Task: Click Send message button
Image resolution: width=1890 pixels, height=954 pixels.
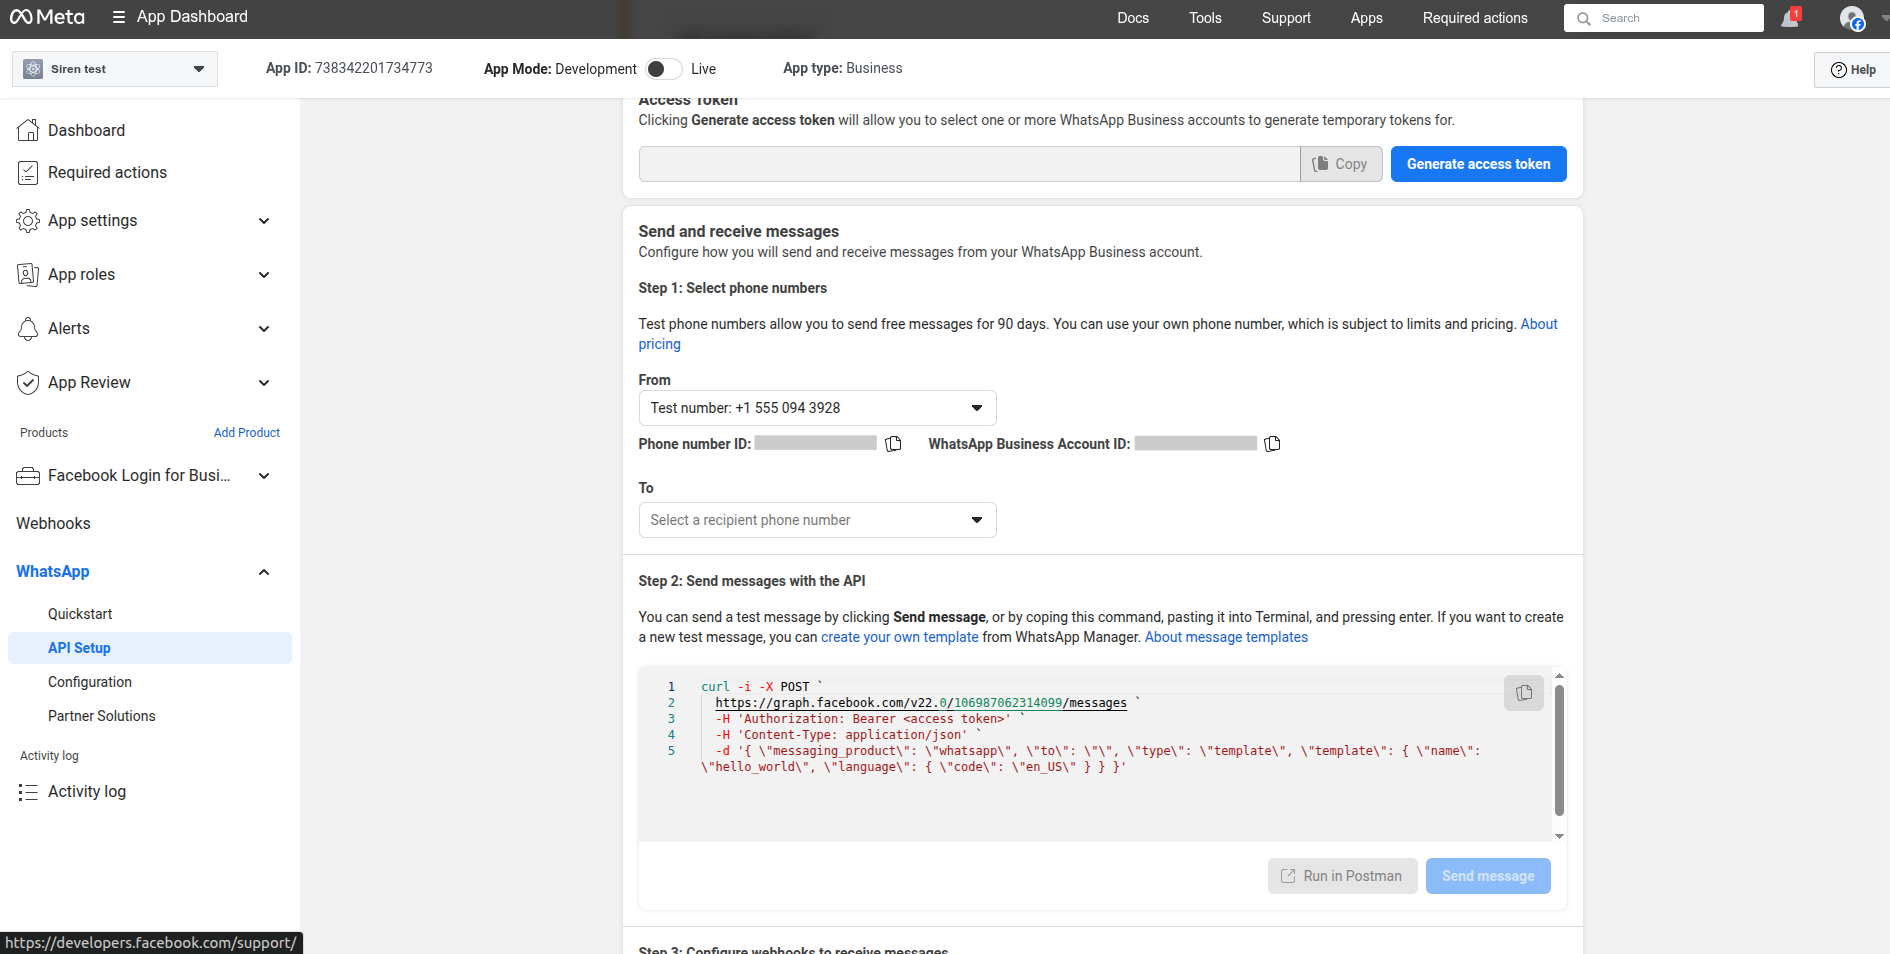Action: click(x=1488, y=876)
